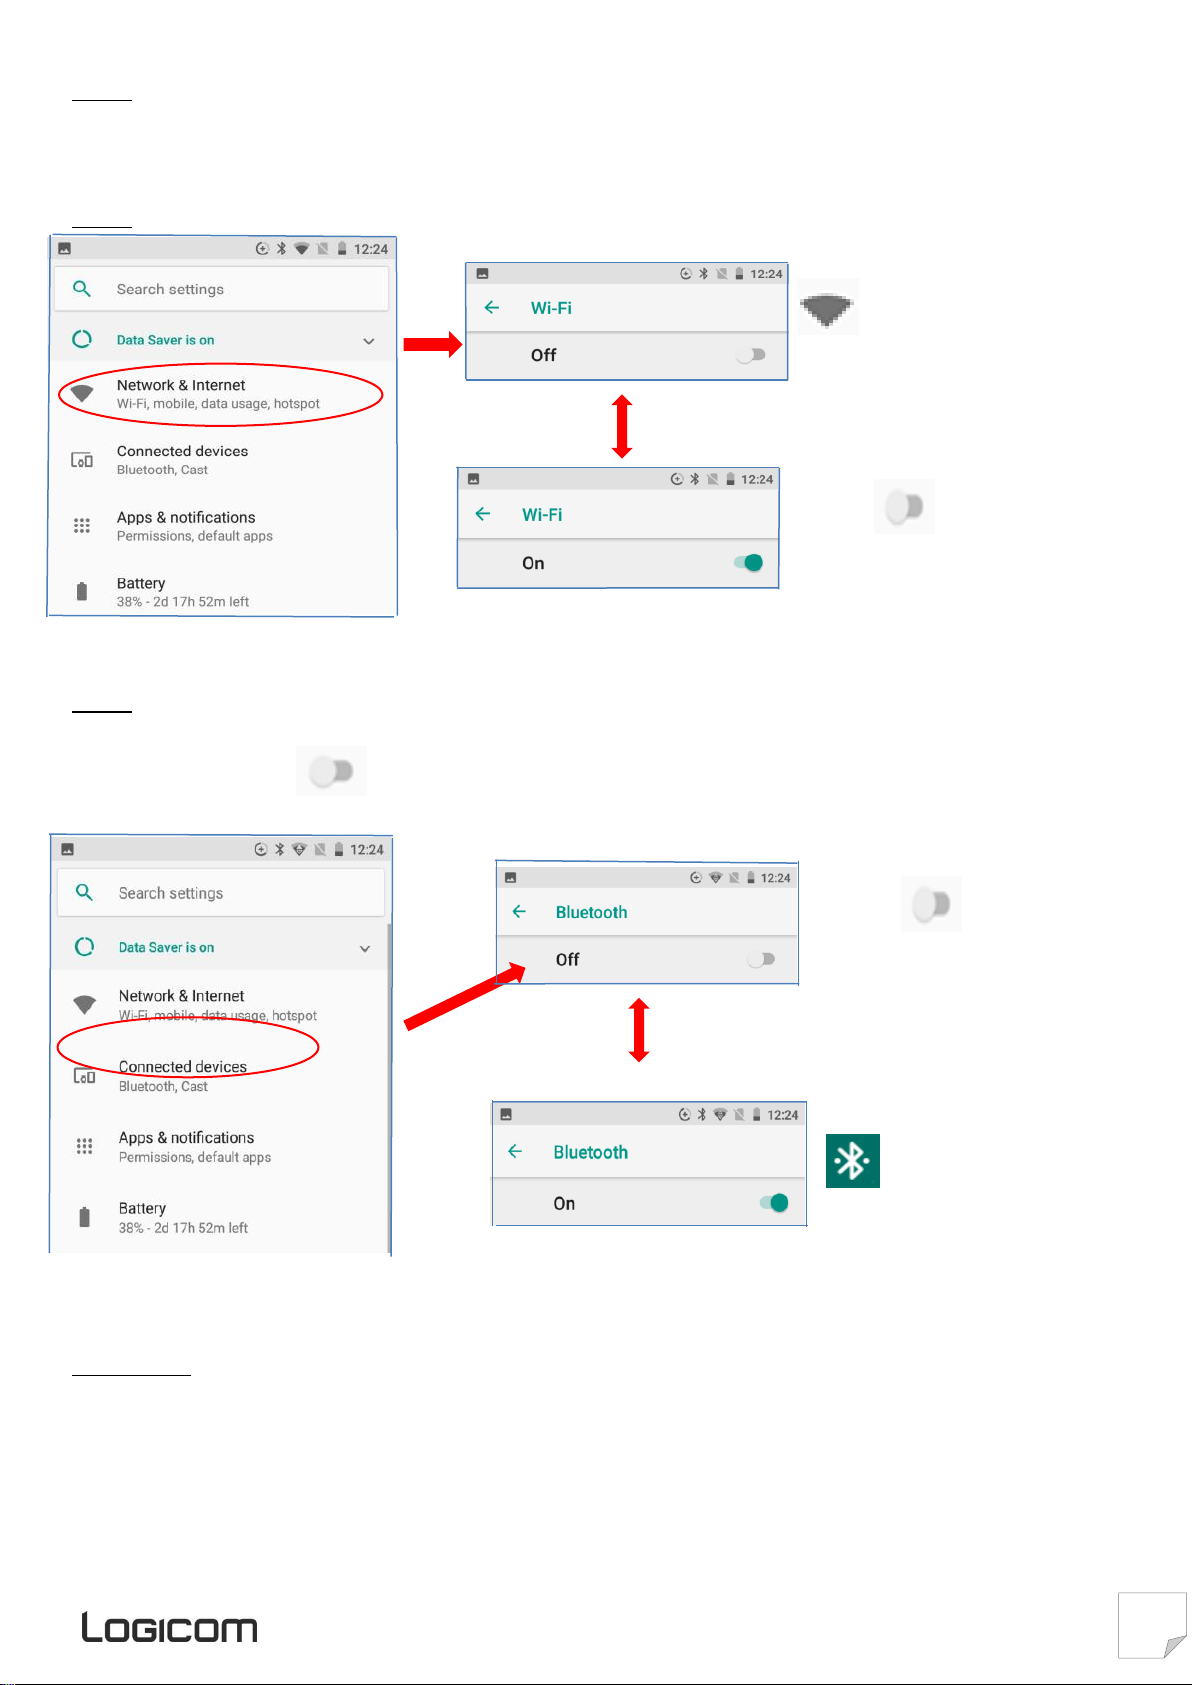The image size is (1192, 1685).
Task: Click the standalone grey switch image above the second settings screenshot
Action: 331,771
